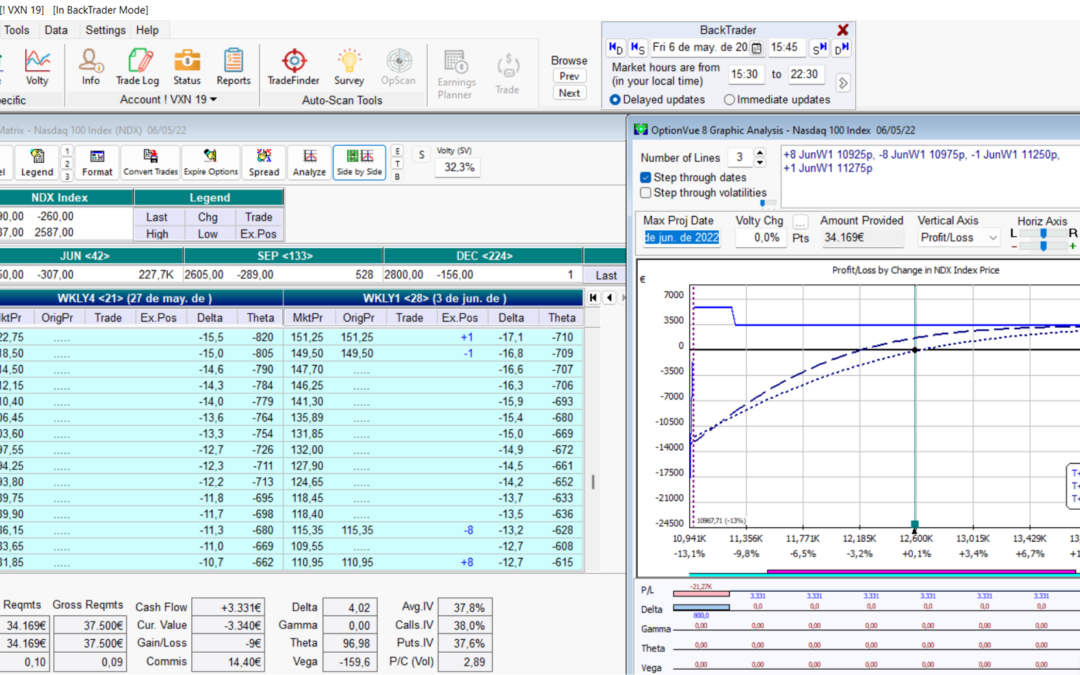Click the Volty Chg ellipsis button
Screen dimensions: 1080x675
pos(800,222)
